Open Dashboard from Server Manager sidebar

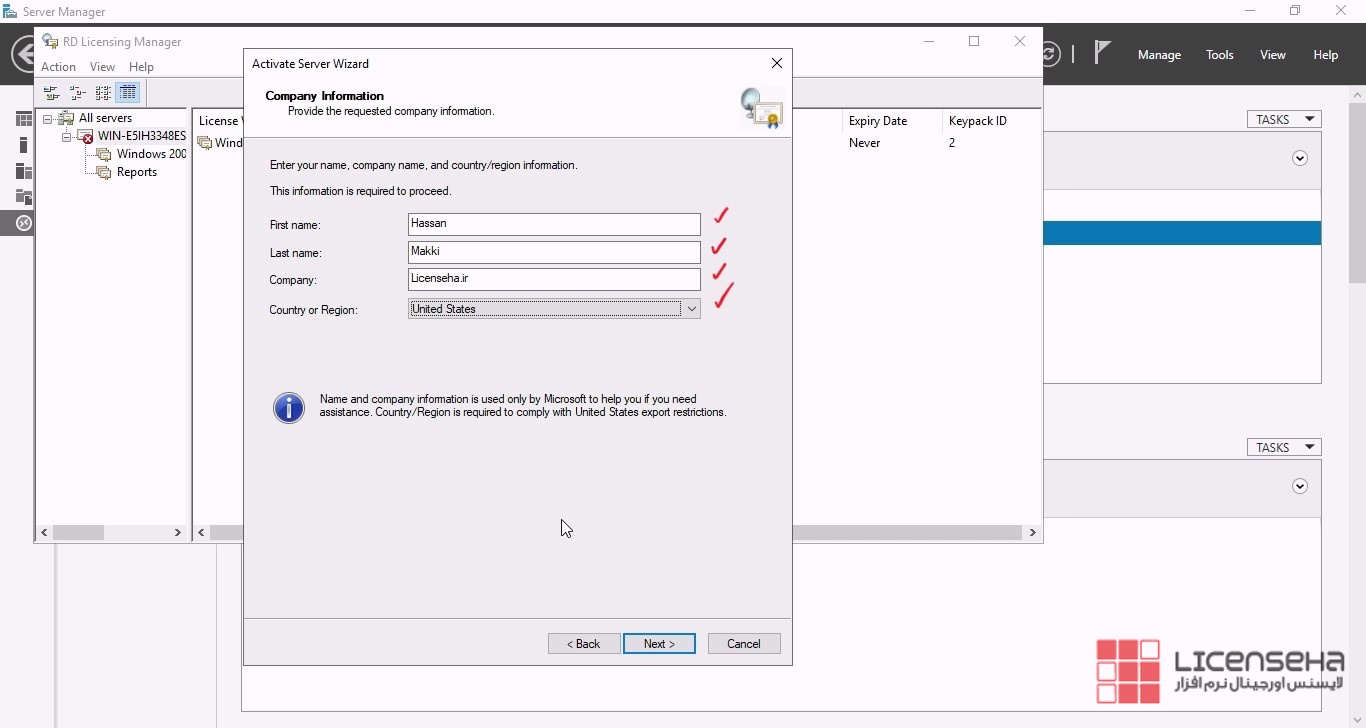pos(23,119)
